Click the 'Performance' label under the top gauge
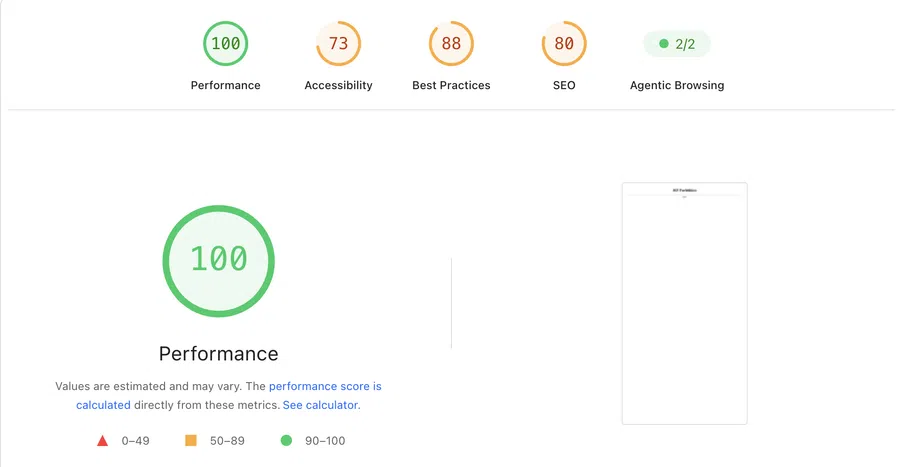Image resolution: width=900 pixels, height=467 pixels. 226,85
